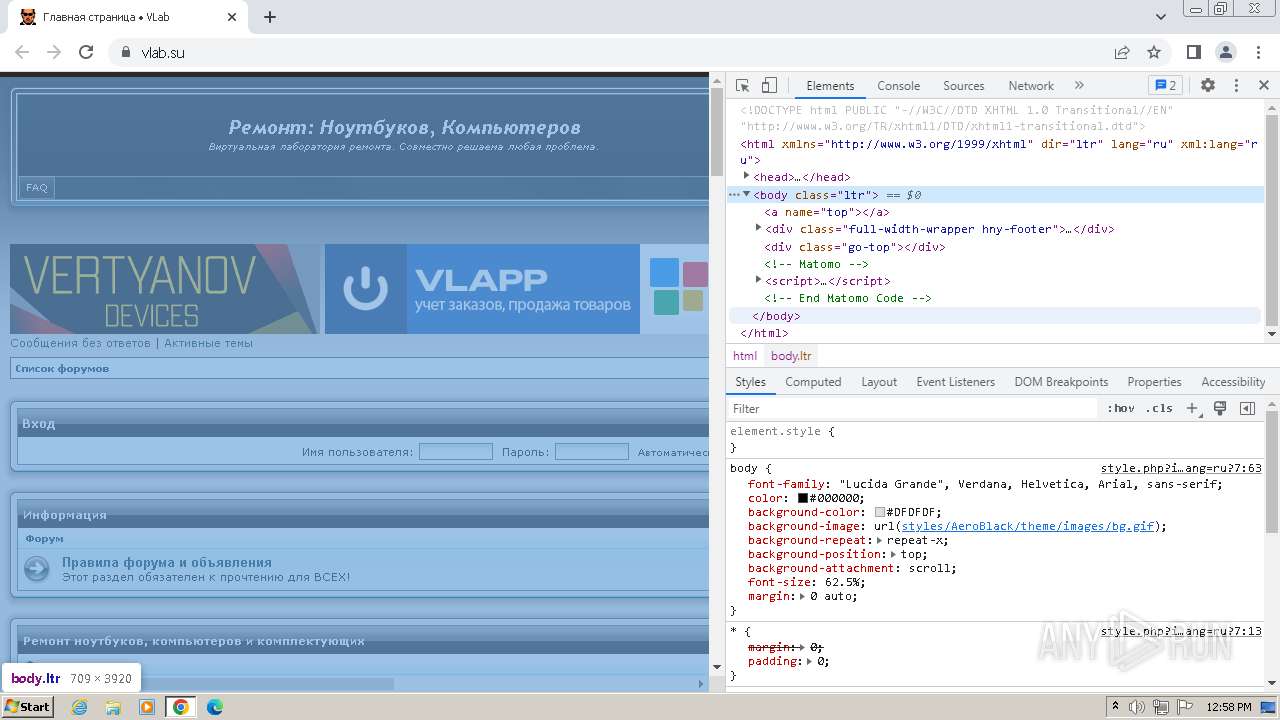Screen dimensions: 1280x720
Task: Open the DOM Breakpoints tab
Action: 1061,382
